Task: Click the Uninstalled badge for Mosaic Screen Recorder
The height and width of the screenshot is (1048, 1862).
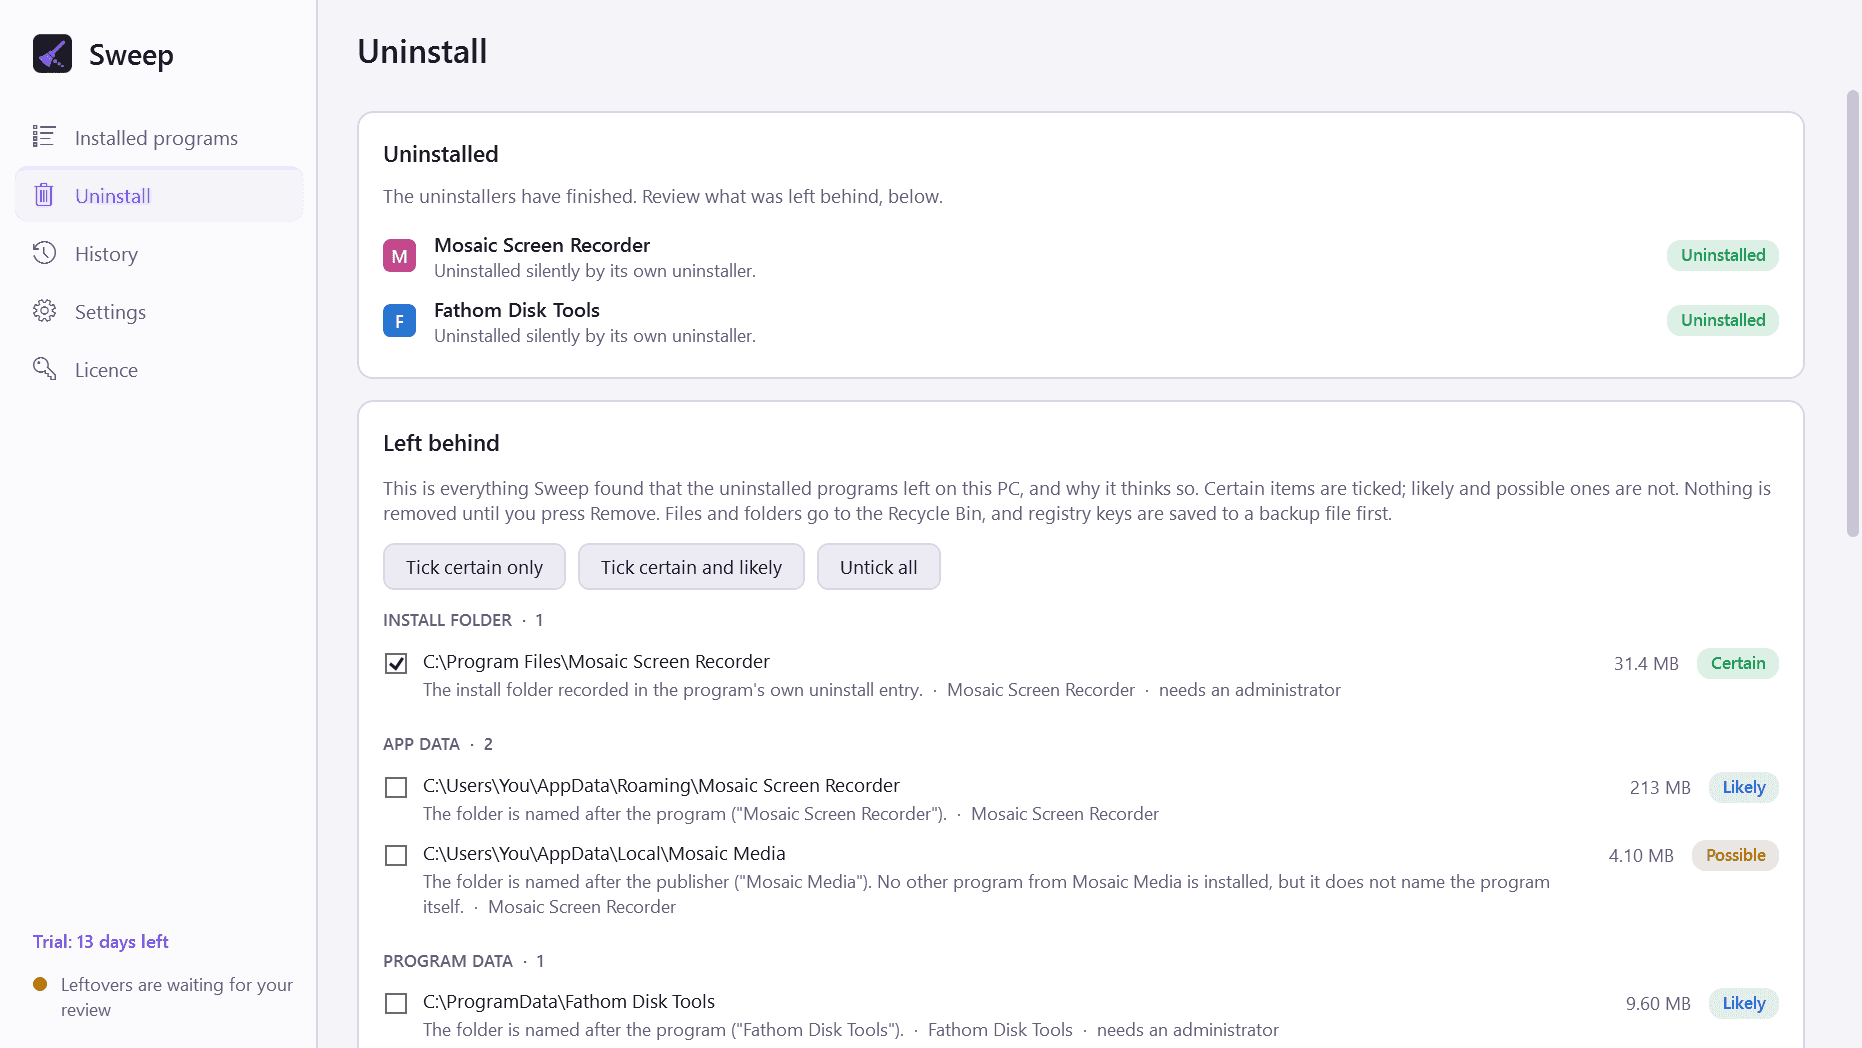Action: pyautogui.click(x=1722, y=255)
